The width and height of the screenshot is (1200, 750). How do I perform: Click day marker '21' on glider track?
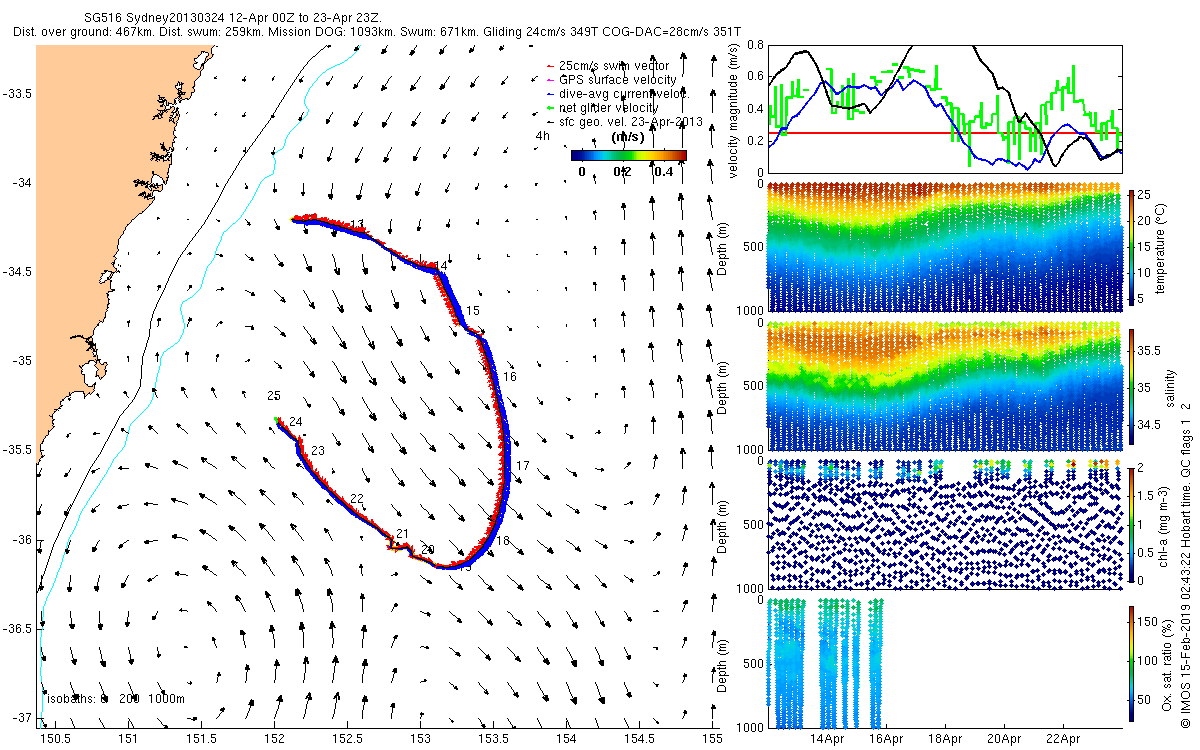tap(403, 533)
